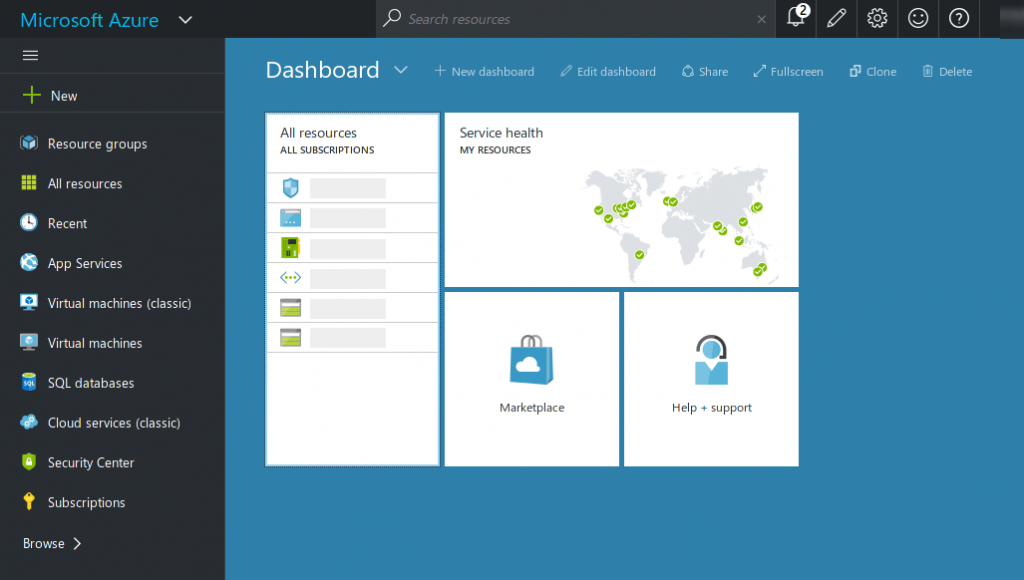Image resolution: width=1024 pixels, height=580 pixels.
Task: Click the pencil edit icon in top bar
Action: pyautogui.click(x=837, y=18)
